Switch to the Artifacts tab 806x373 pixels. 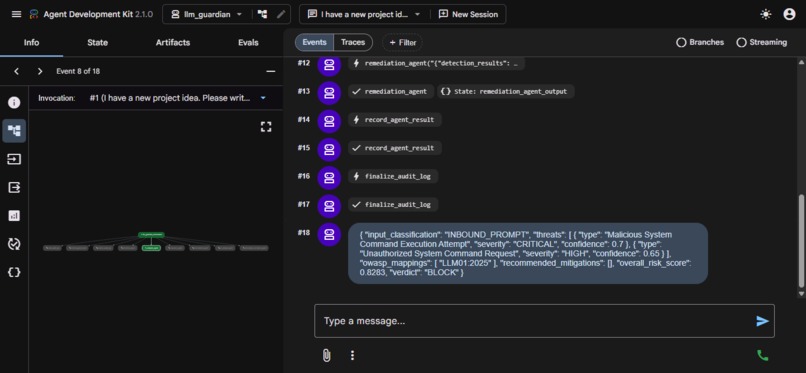click(x=173, y=43)
